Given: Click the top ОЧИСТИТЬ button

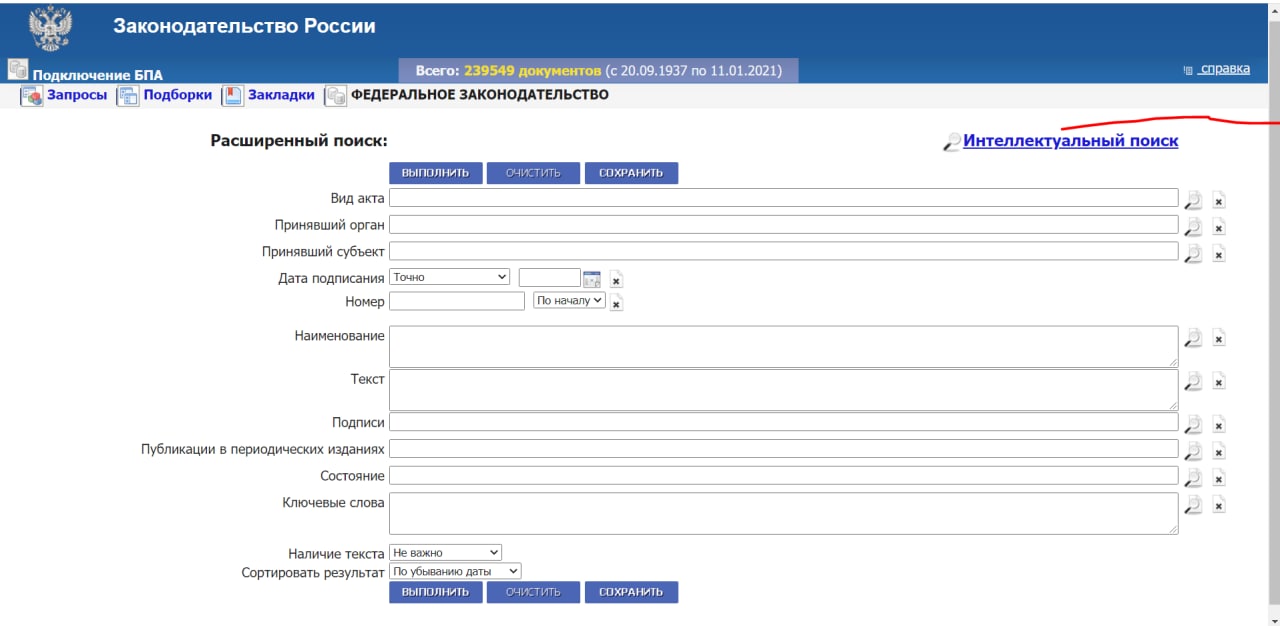Looking at the screenshot, I should click(533, 173).
